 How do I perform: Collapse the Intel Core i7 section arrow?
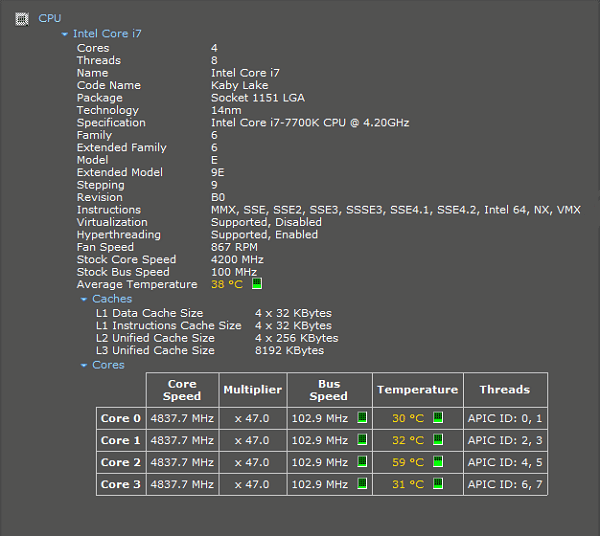(x=65, y=34)
